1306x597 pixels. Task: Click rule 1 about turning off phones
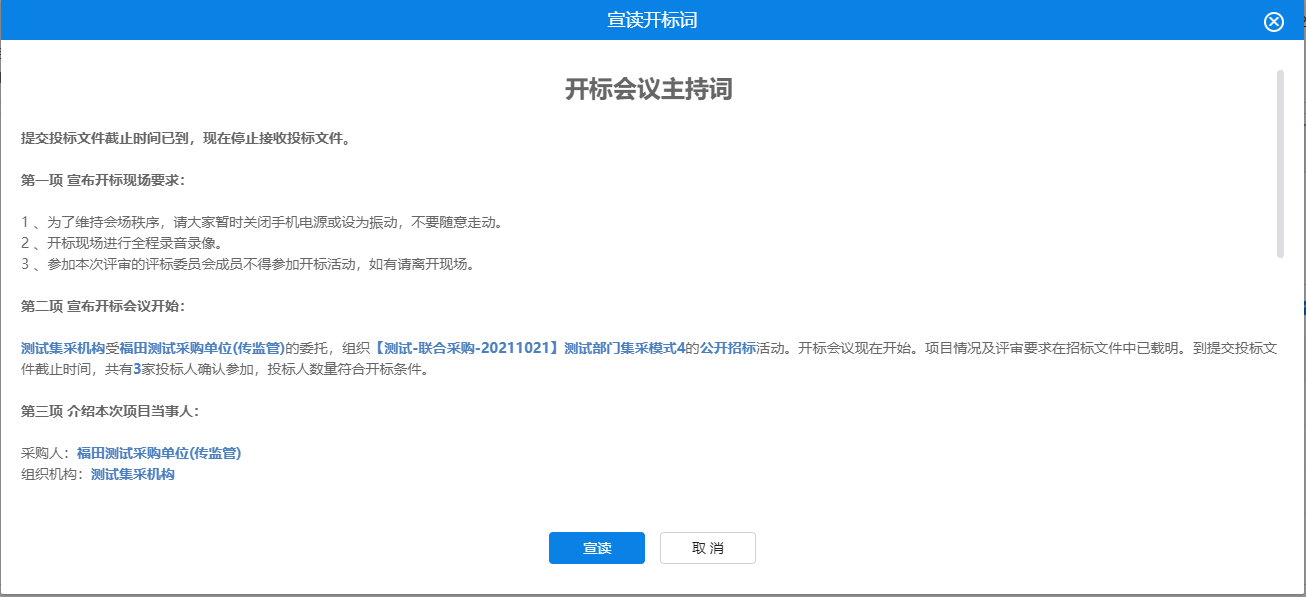(x=261, y=222)
